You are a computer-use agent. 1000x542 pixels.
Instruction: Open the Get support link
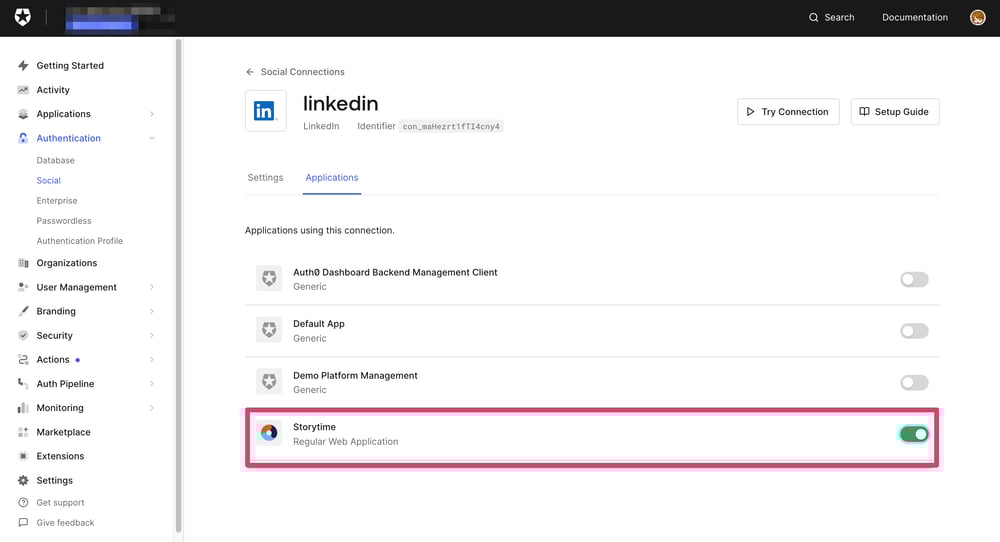[x=60, y=502]
